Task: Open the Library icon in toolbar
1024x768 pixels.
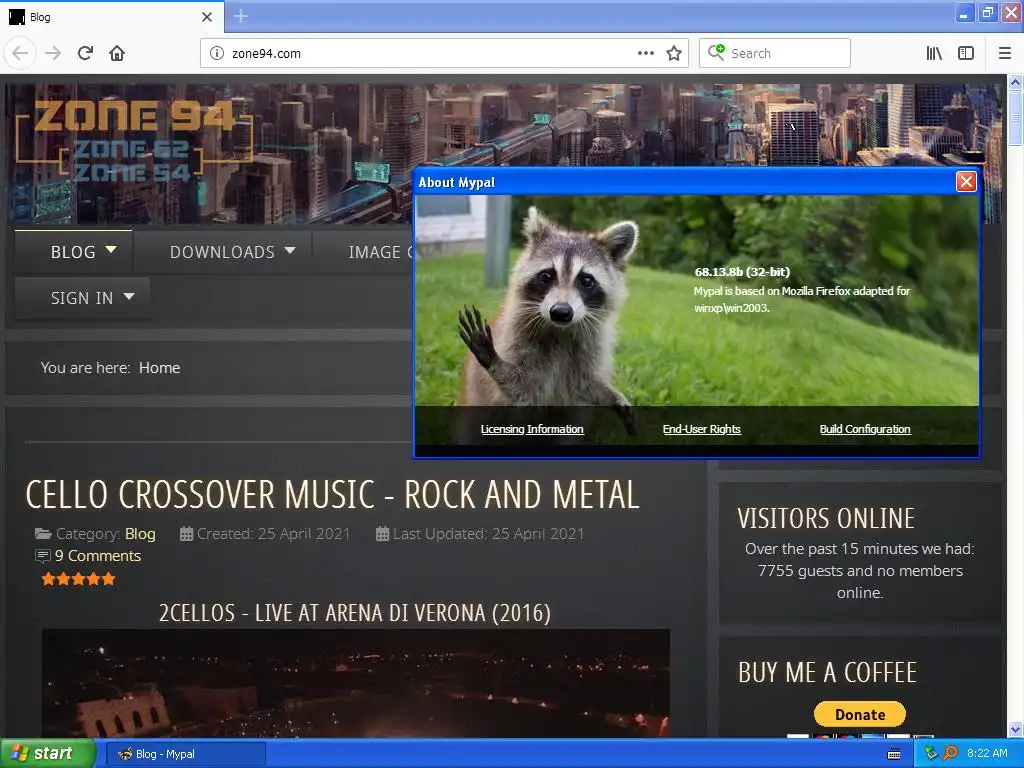Action: [934, 53]
